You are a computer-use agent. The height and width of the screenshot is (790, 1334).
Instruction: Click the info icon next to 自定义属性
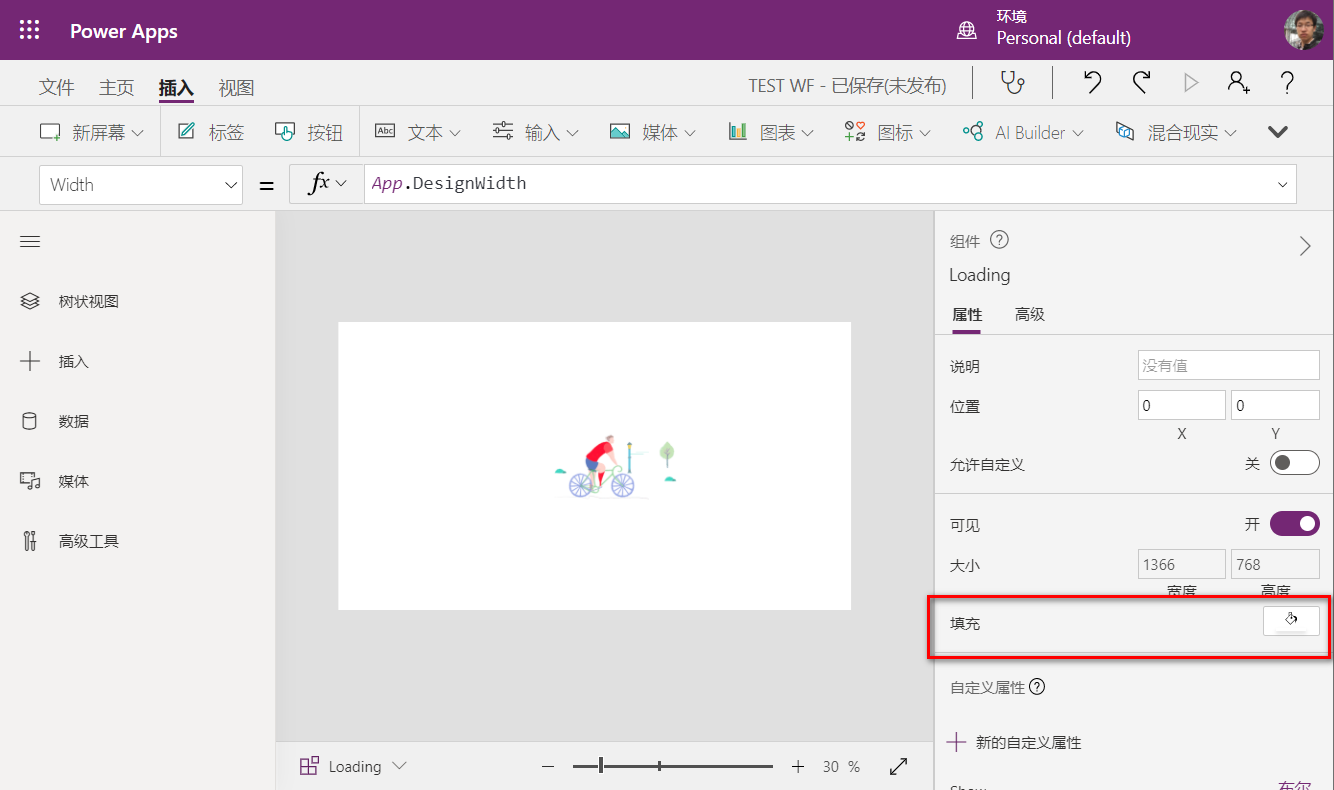(x=1037, y=687)
